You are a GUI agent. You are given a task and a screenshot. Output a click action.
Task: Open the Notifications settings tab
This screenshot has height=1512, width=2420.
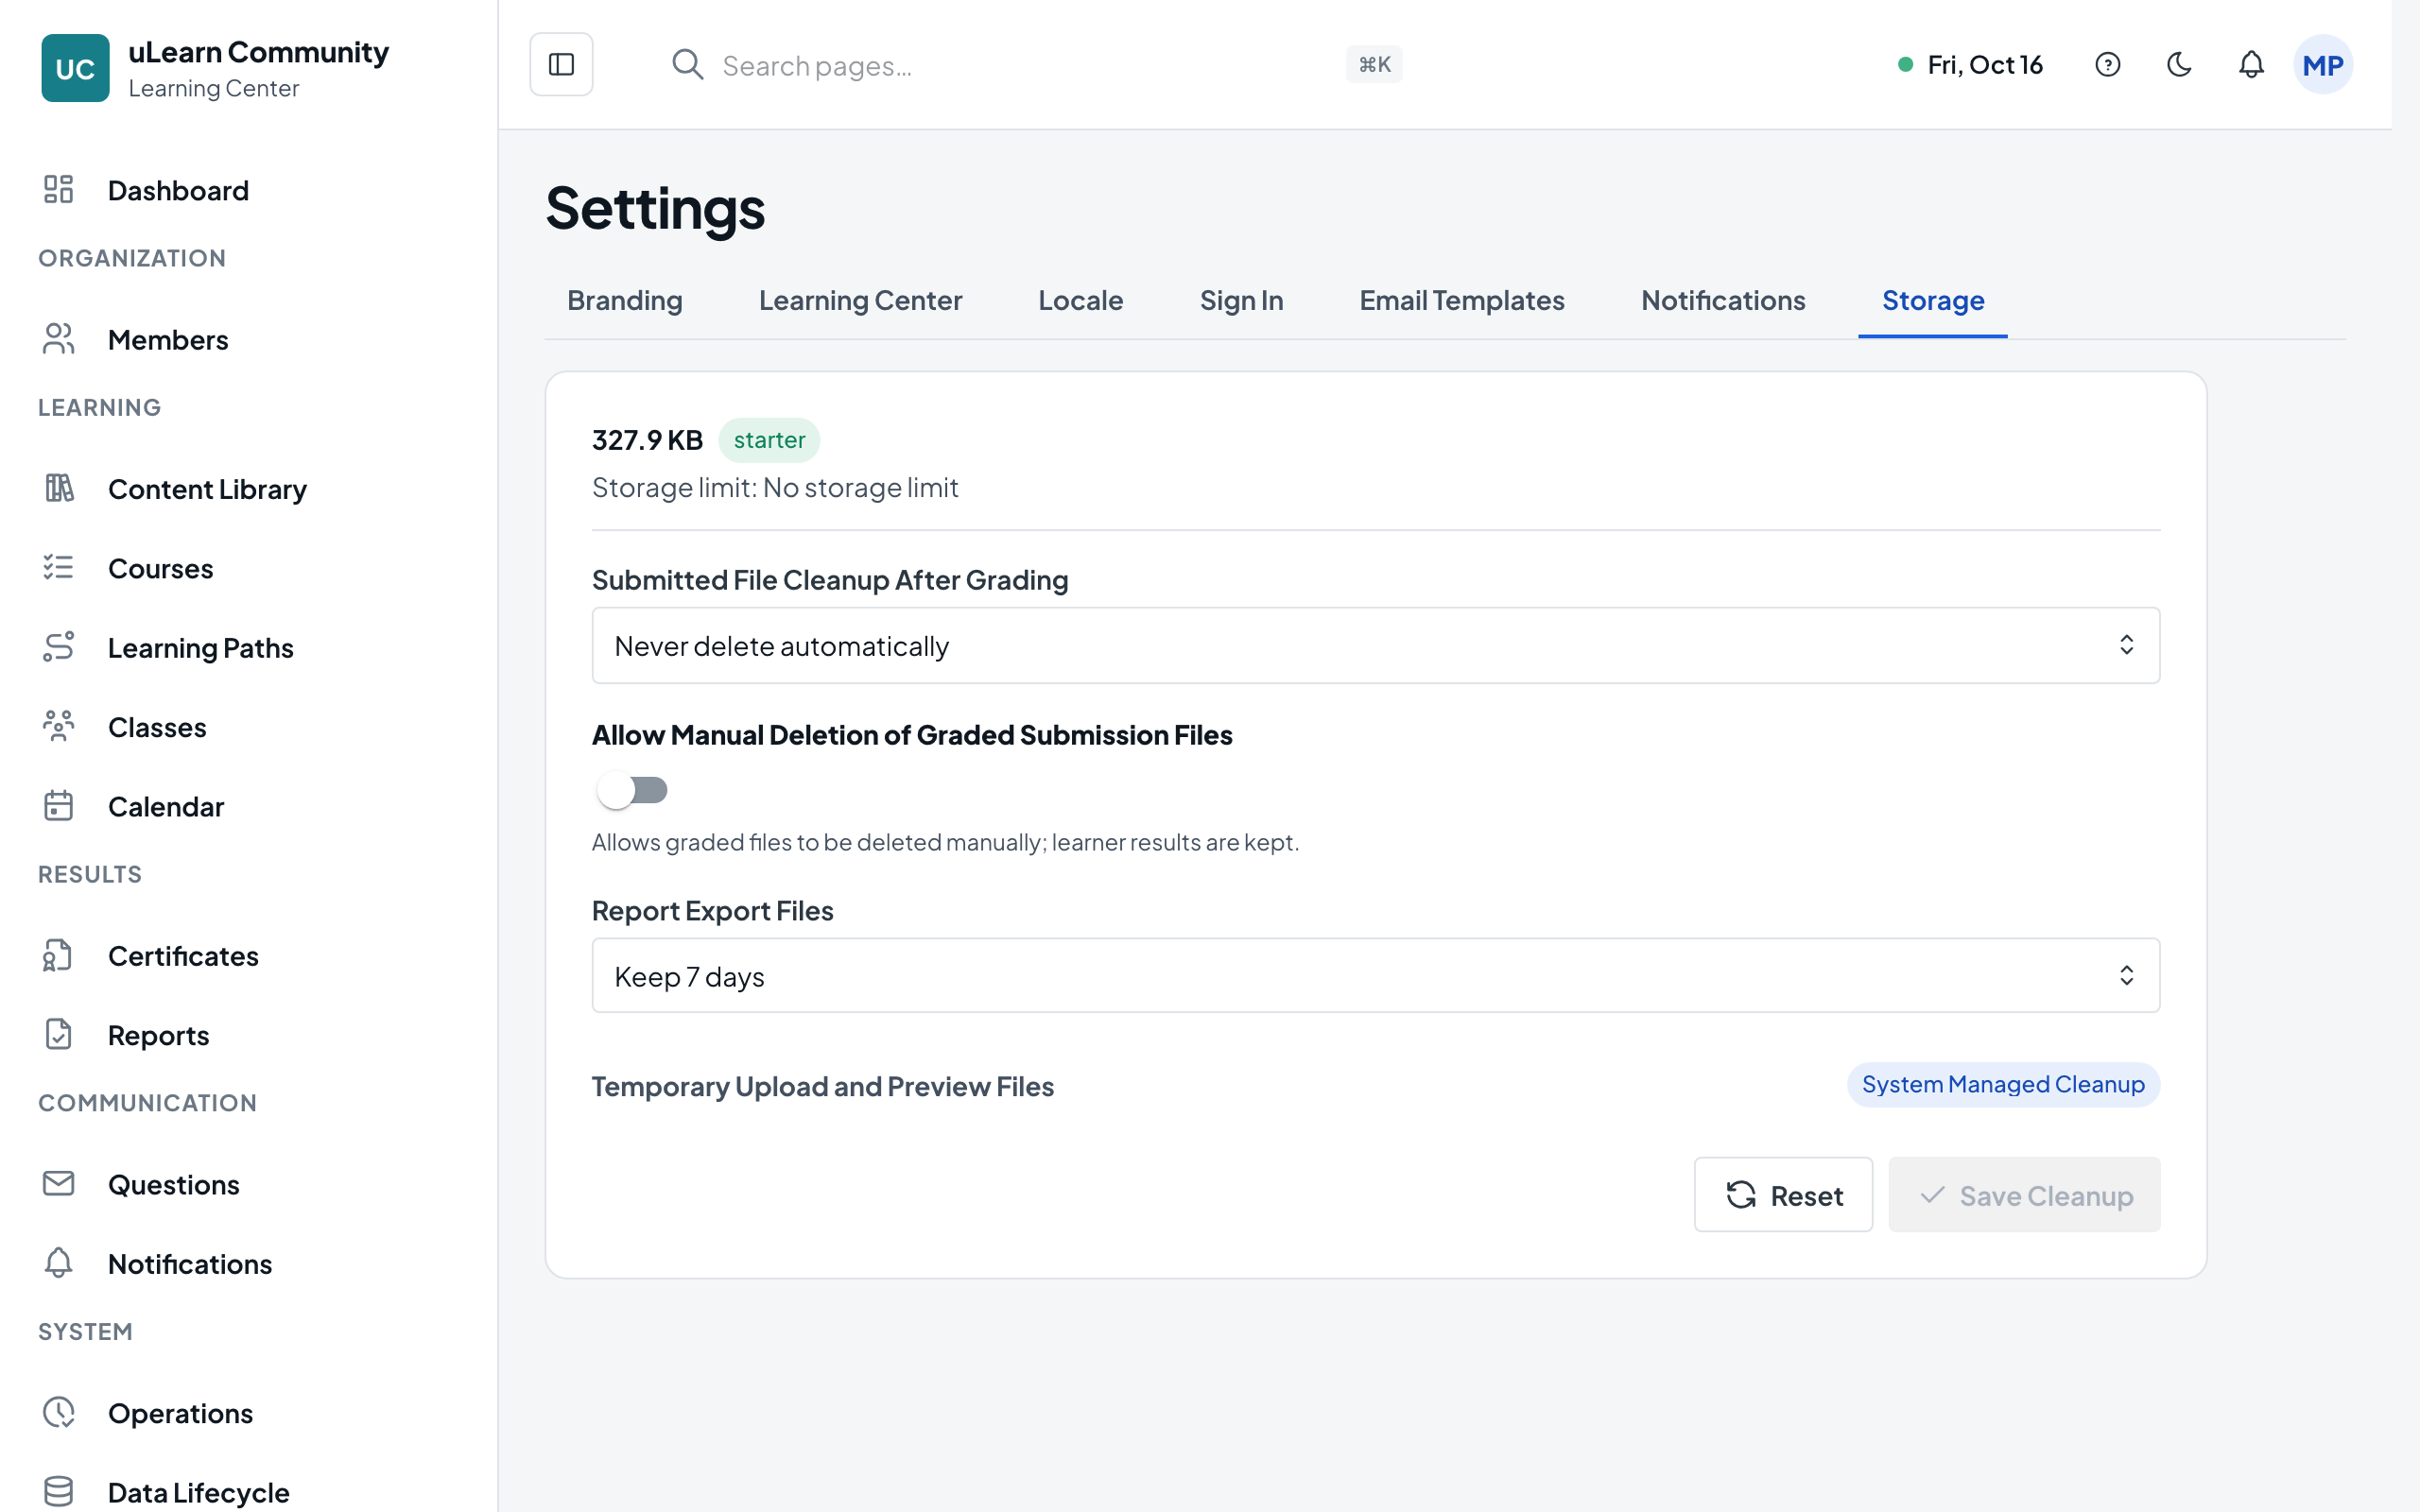click(1722, 300)
